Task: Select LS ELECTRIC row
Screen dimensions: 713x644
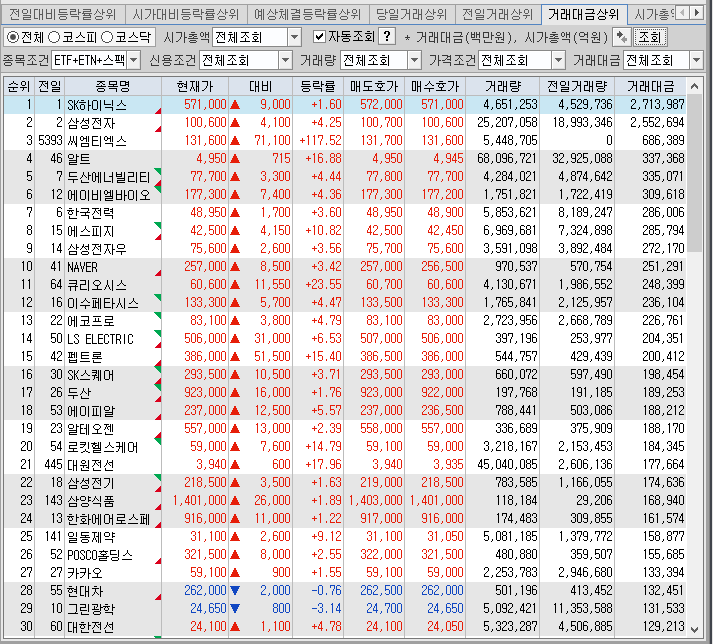Action: pos(345,339)
